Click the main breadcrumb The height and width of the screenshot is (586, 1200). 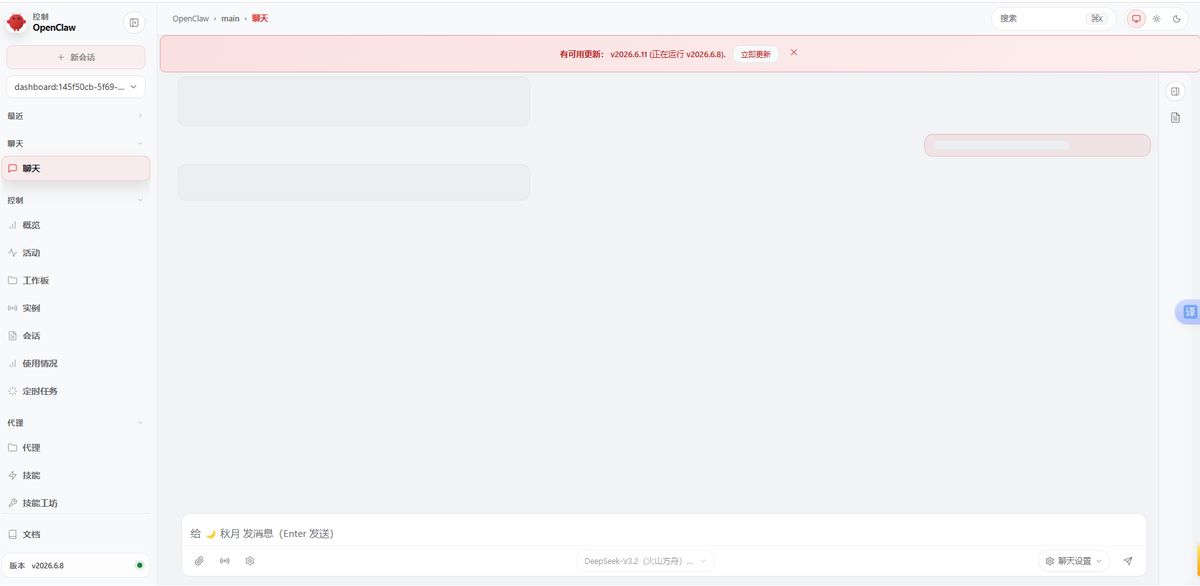click(x=230, y=18)
